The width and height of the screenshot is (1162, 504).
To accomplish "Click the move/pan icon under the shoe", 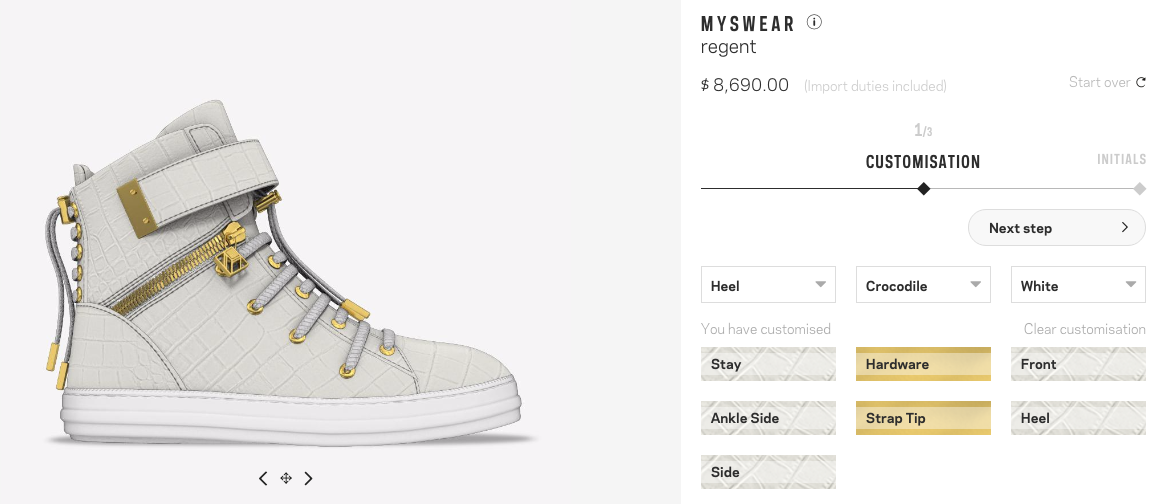I will (x=286, y=479).
